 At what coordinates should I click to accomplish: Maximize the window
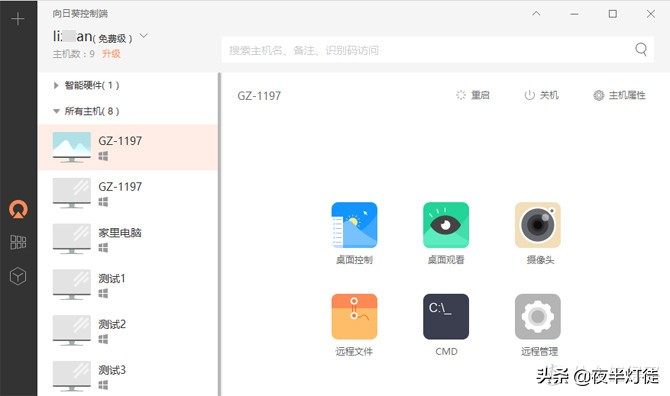[612, 14]
